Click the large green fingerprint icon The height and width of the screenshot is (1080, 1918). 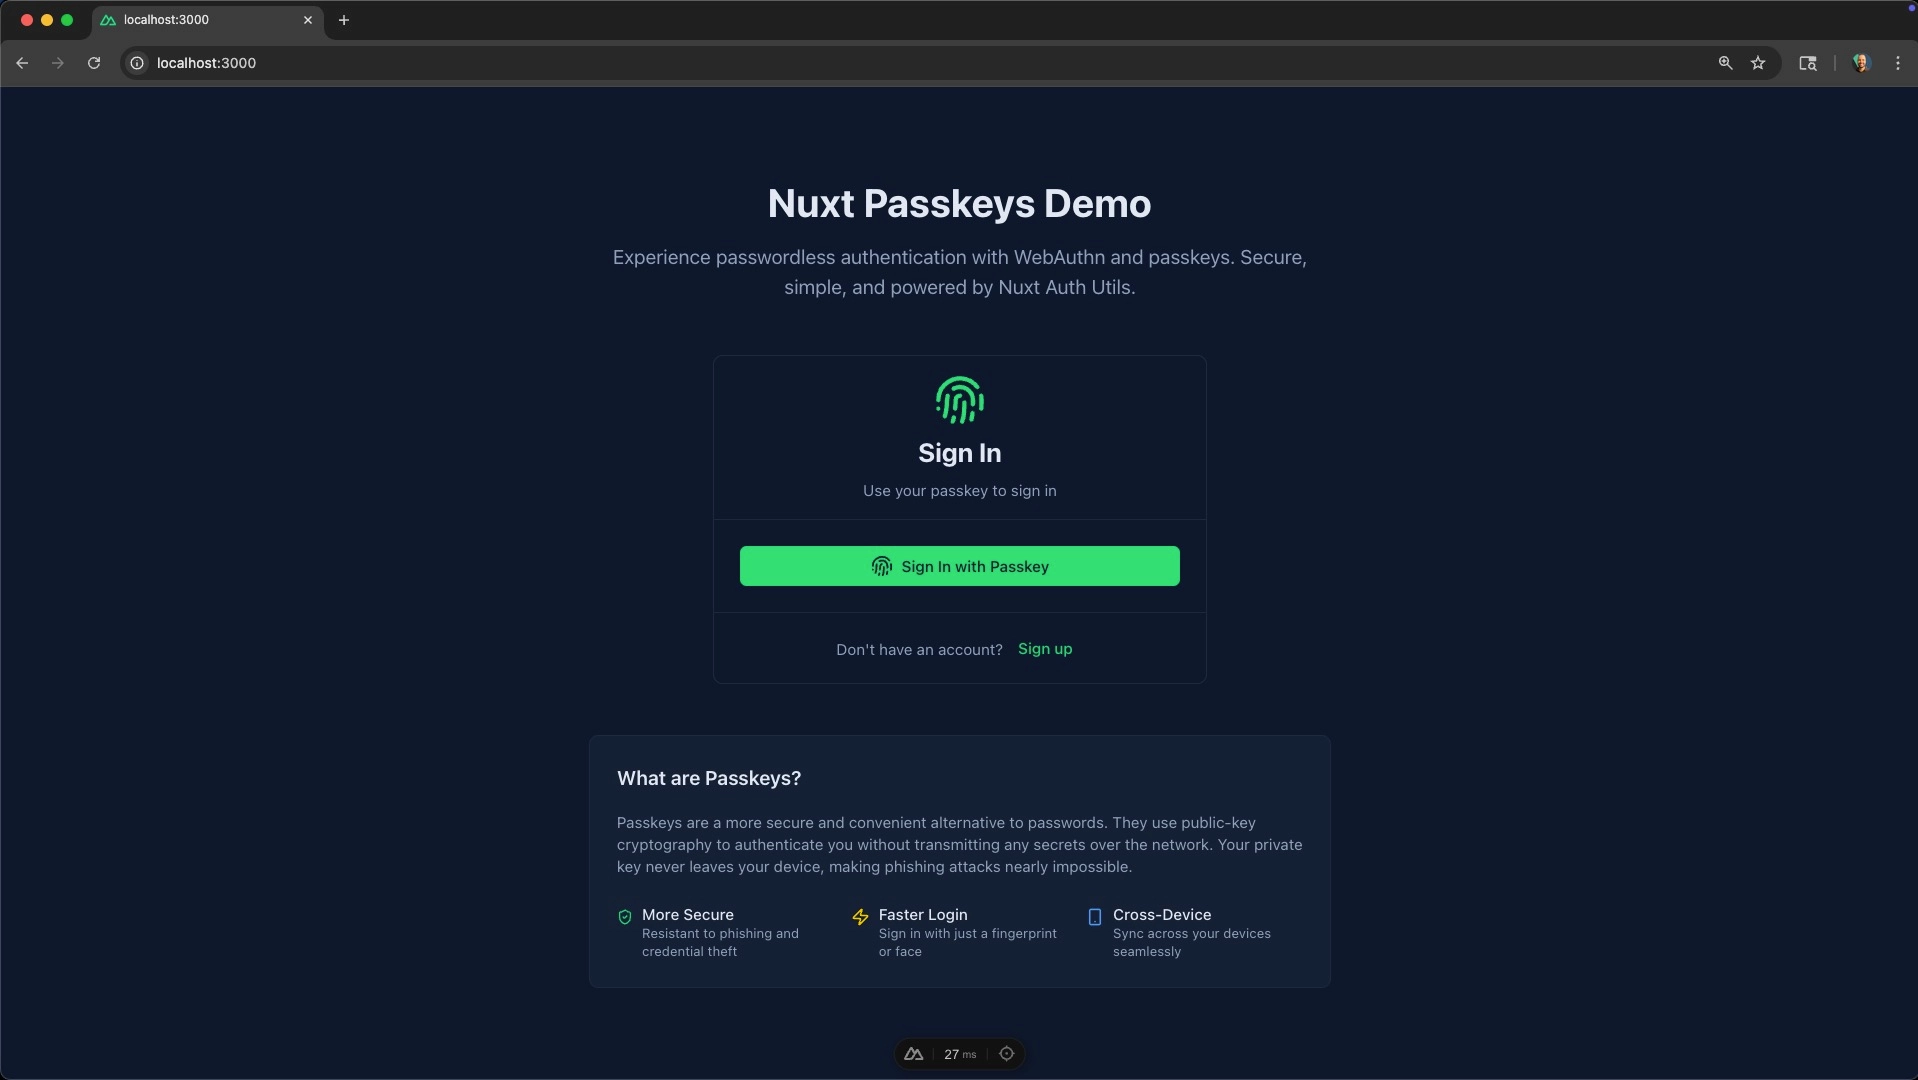tap(959, 400)
